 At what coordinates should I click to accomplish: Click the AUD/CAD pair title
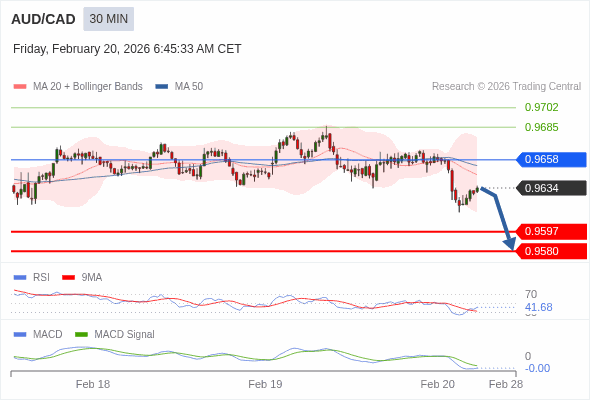(x=43, y=19)
